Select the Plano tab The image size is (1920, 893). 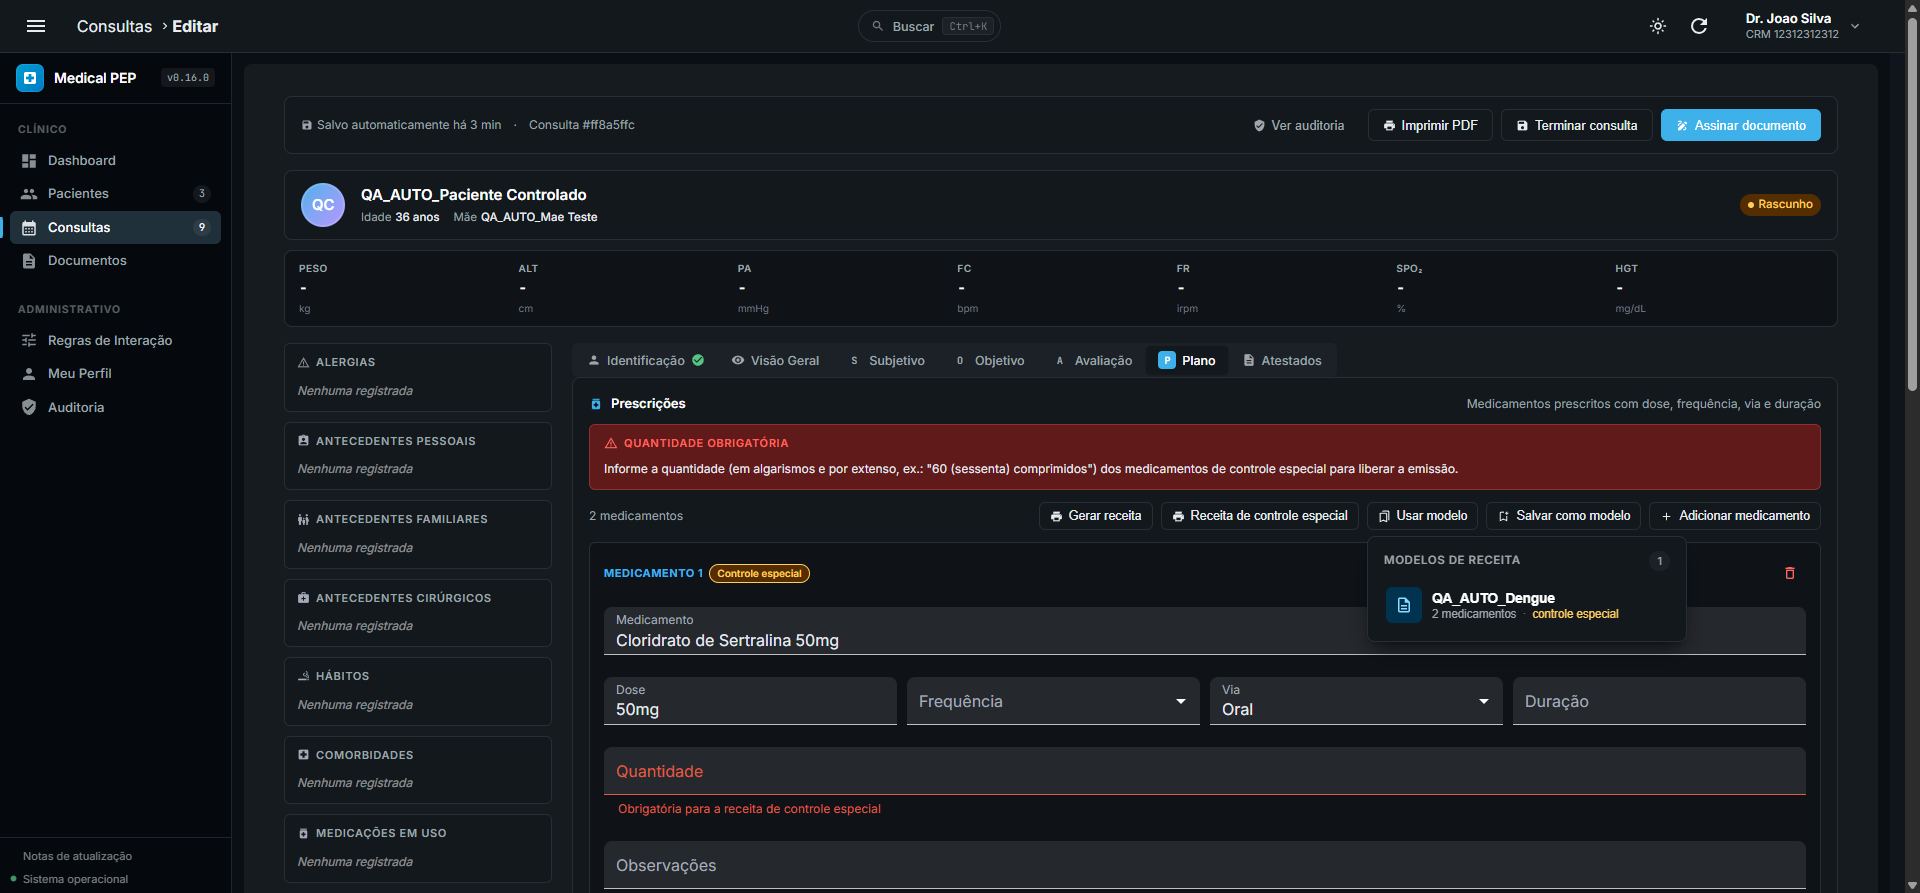point(1187,360)
